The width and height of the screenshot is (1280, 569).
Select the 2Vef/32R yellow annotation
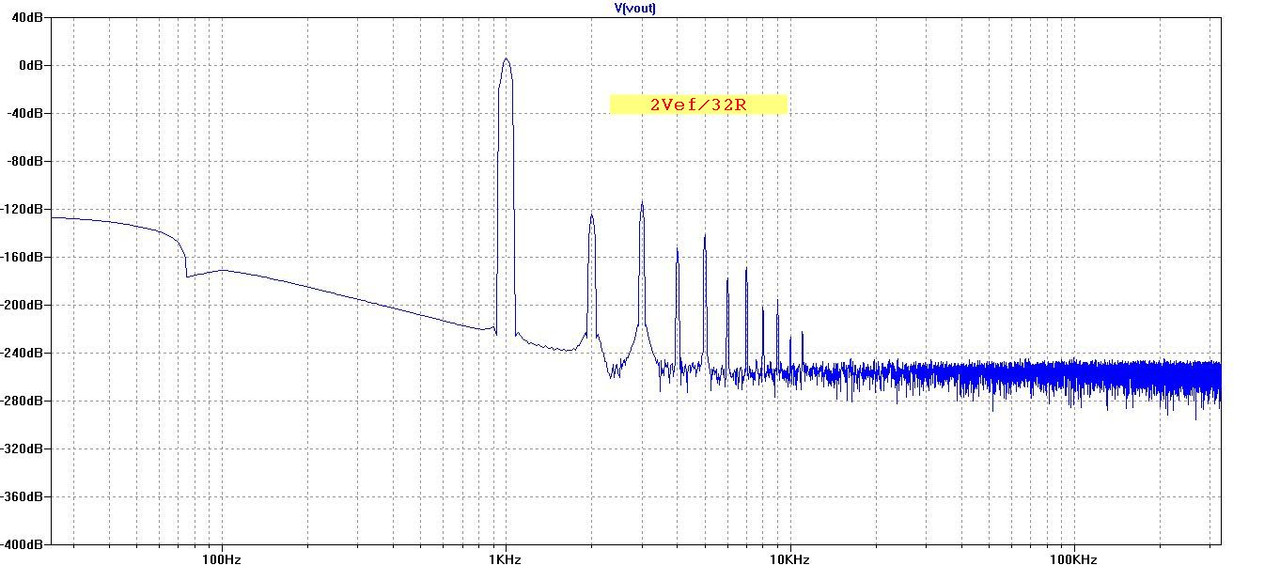click(699, 104)
